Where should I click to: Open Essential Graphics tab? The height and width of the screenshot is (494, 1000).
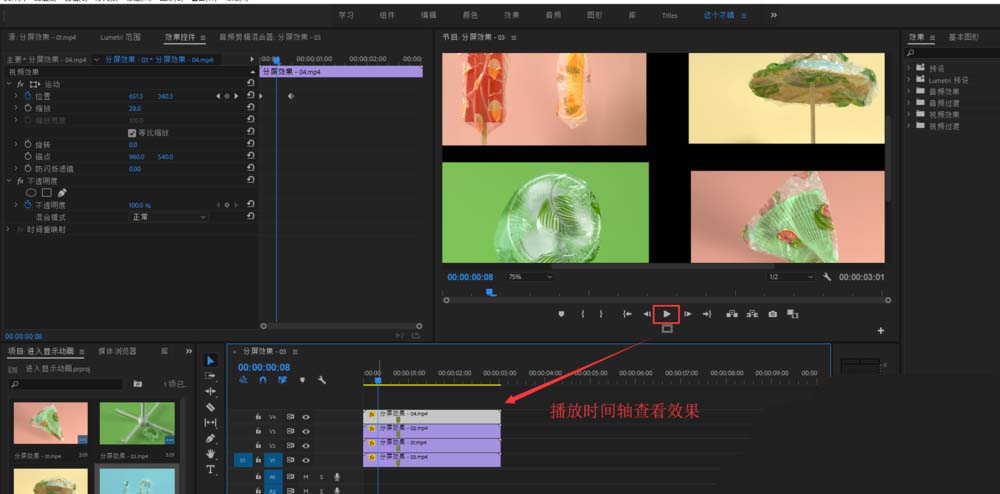(964, 37)
